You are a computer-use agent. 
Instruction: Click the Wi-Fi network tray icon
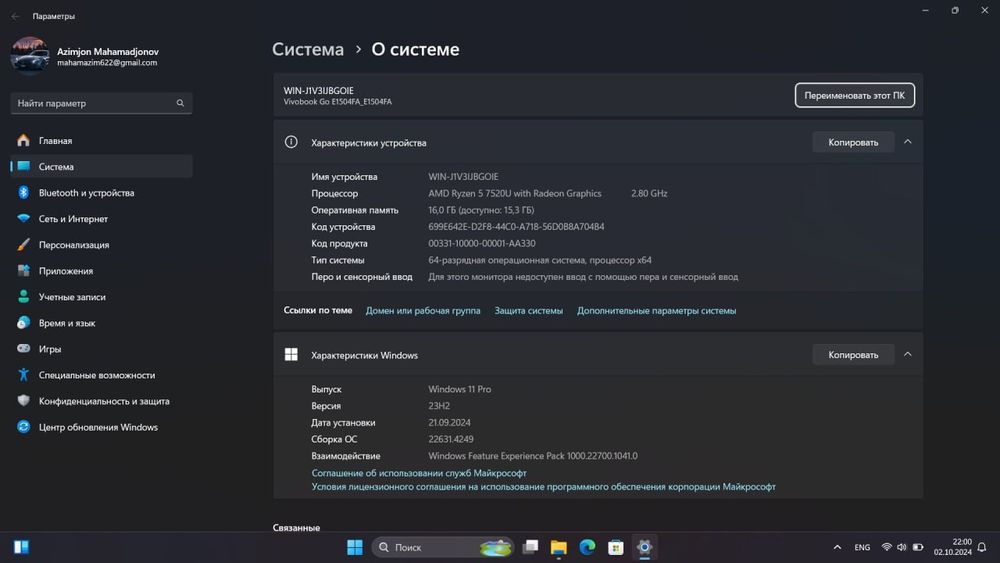click(x=886, y=547)
